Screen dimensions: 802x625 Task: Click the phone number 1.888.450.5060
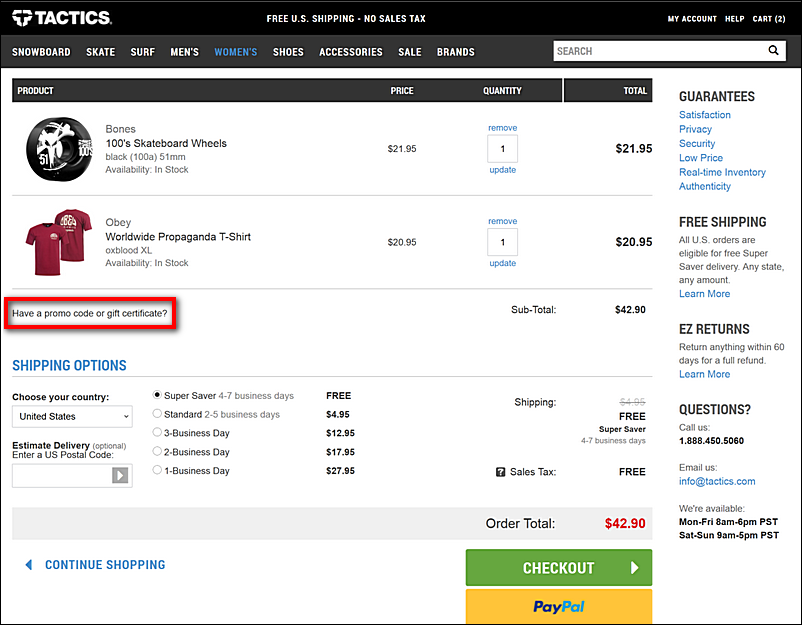[x=711, y=441]
